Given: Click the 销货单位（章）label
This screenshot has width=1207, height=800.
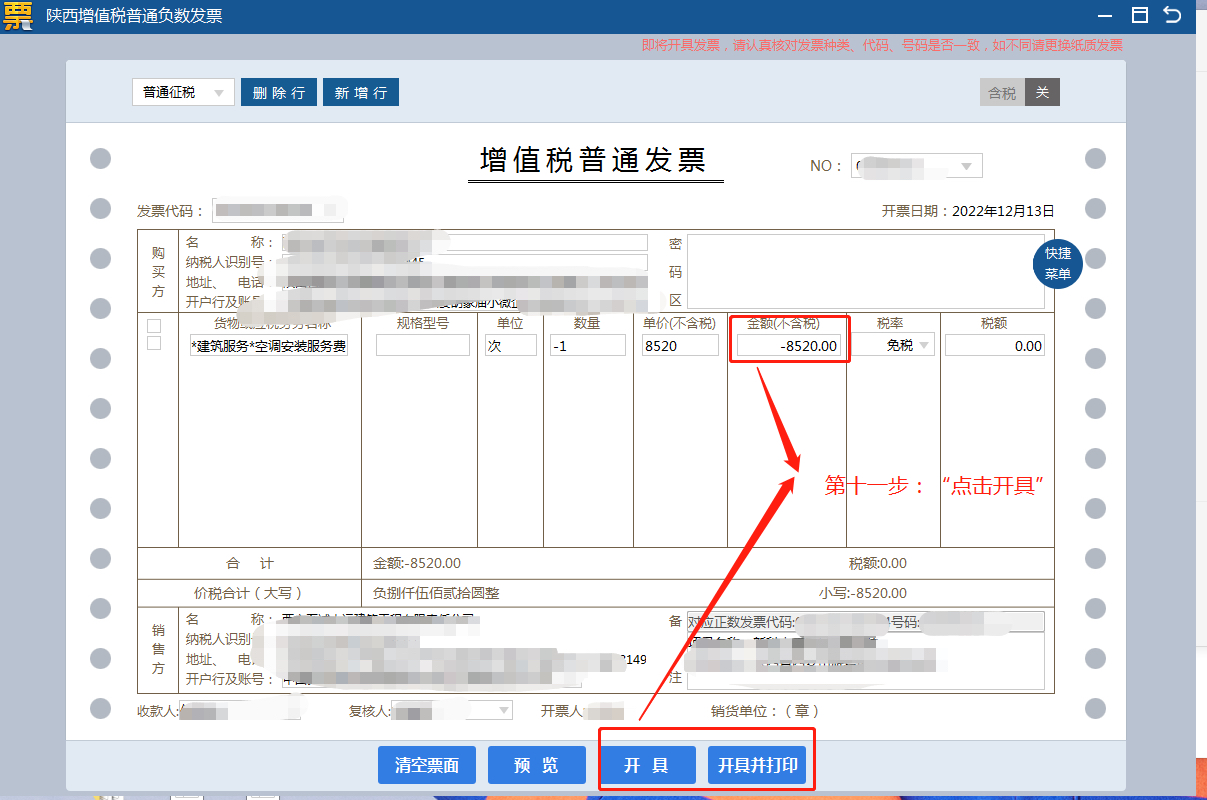Looking at the screenshot, I should [x=765, y=711].
